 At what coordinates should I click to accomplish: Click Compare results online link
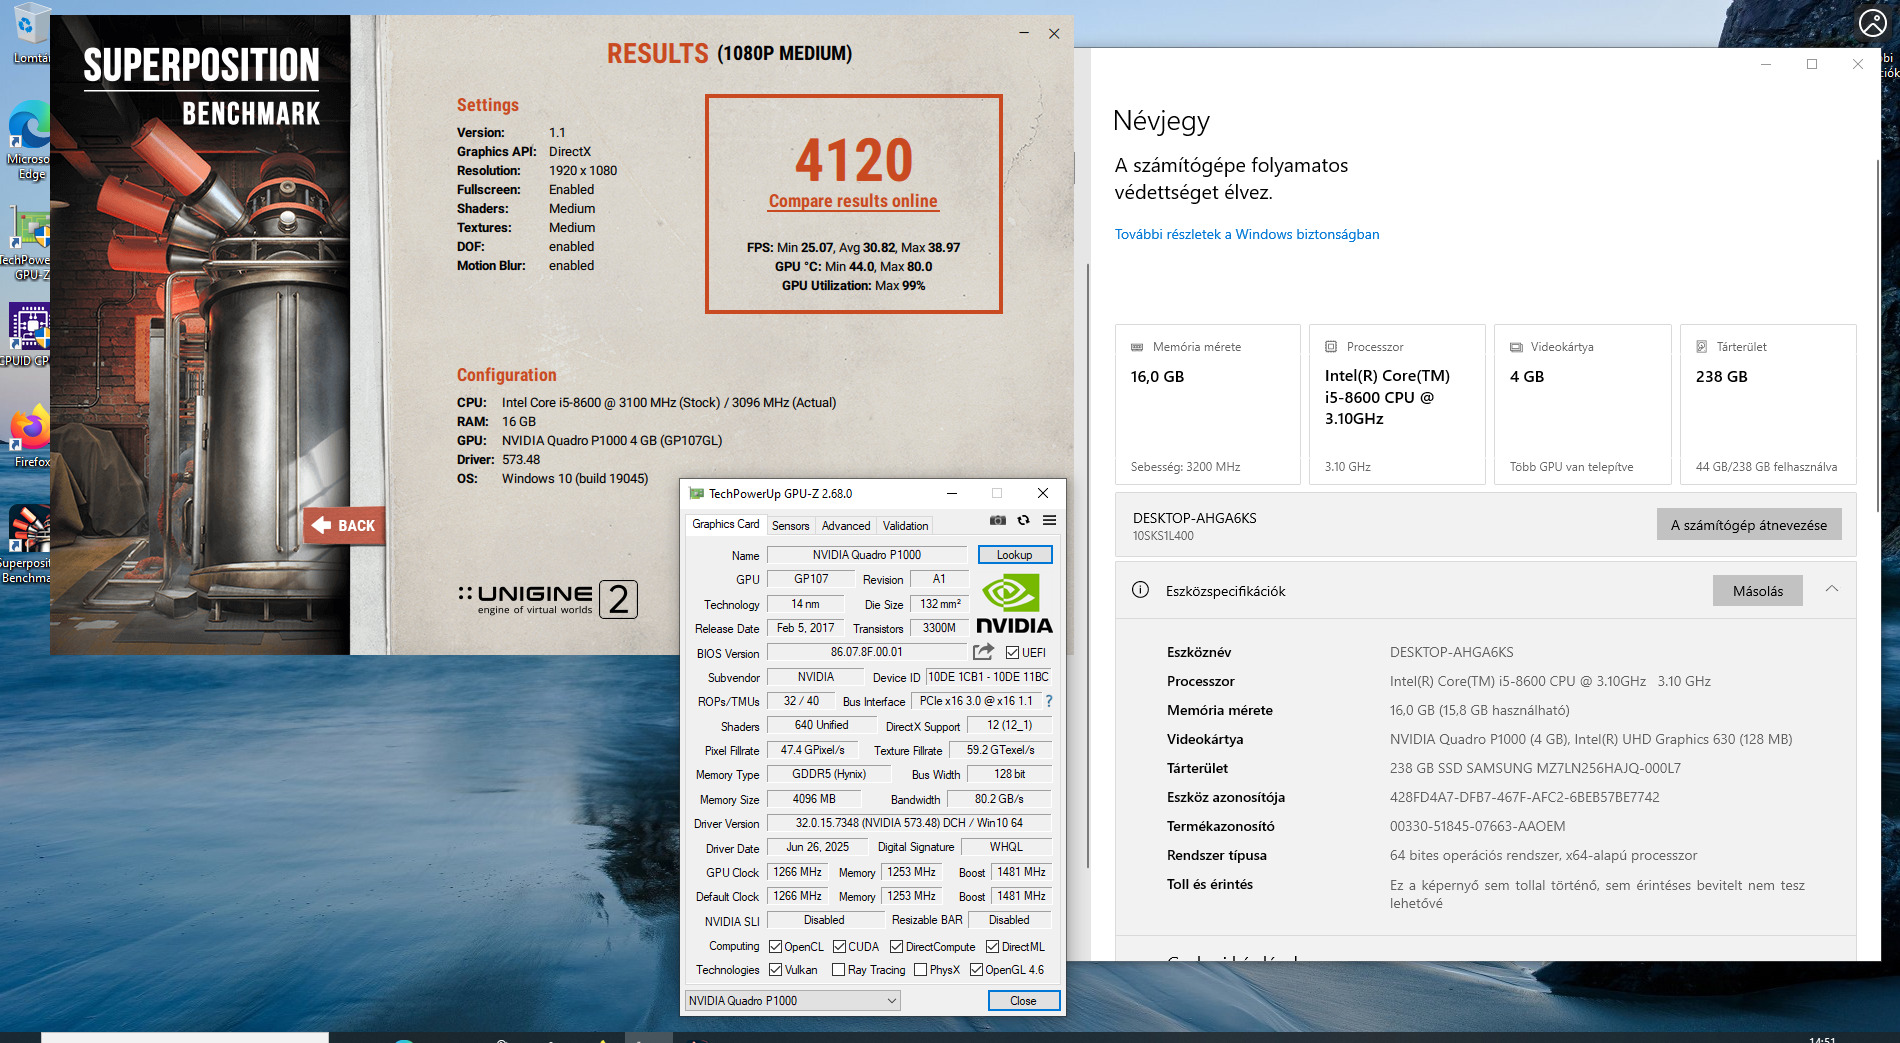(853, 201)
